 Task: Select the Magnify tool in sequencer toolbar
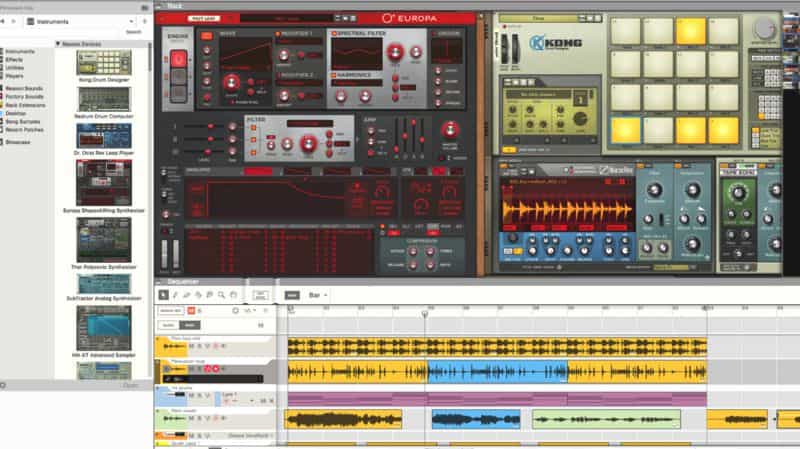(221, 295)
